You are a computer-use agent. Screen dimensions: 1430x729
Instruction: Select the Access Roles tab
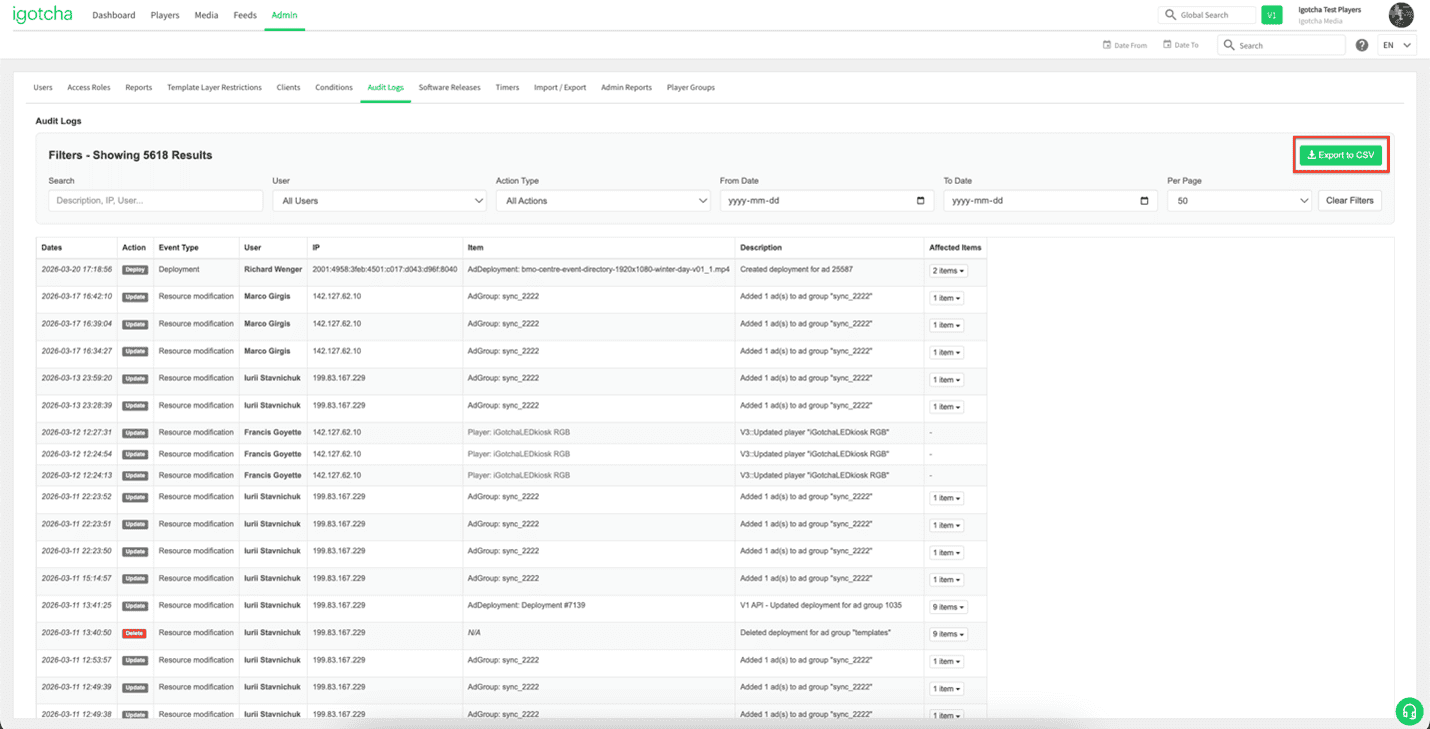(88, 87)
